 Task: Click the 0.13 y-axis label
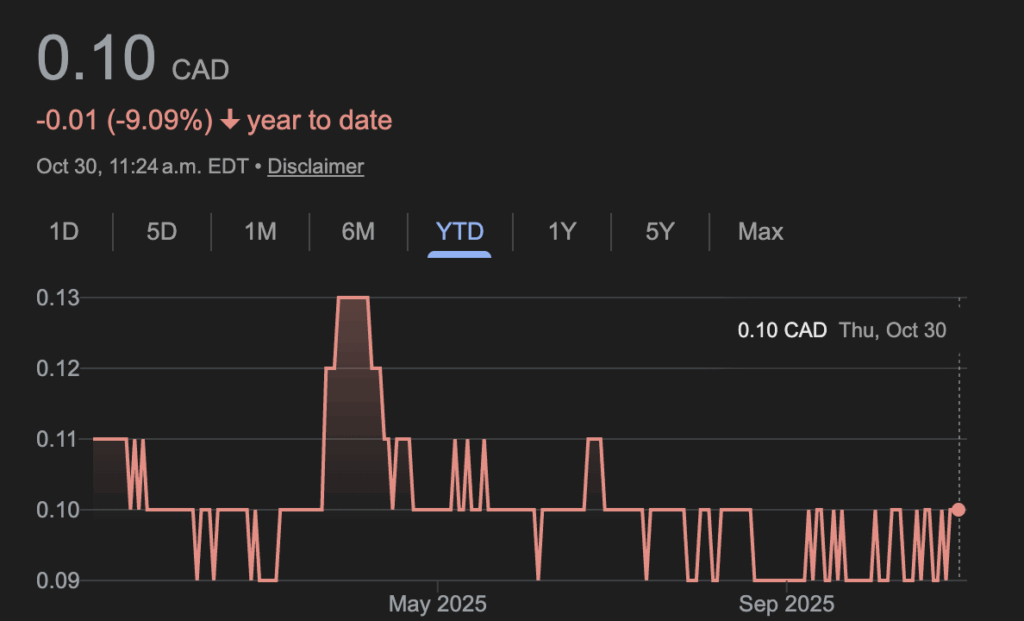pyautogui.click(x=57, y=298)
